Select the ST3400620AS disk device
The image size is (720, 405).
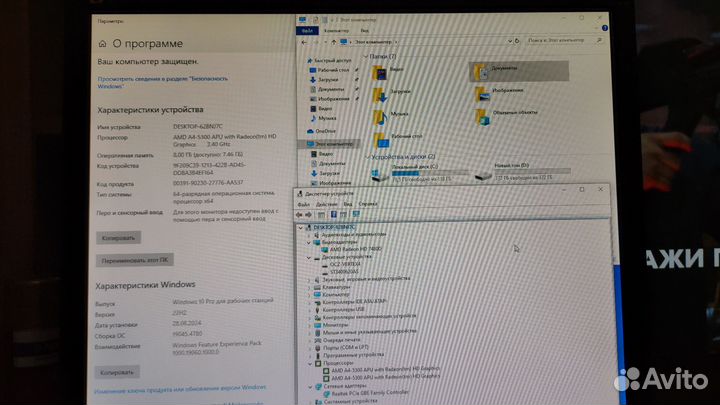click(x=340, y=272)
